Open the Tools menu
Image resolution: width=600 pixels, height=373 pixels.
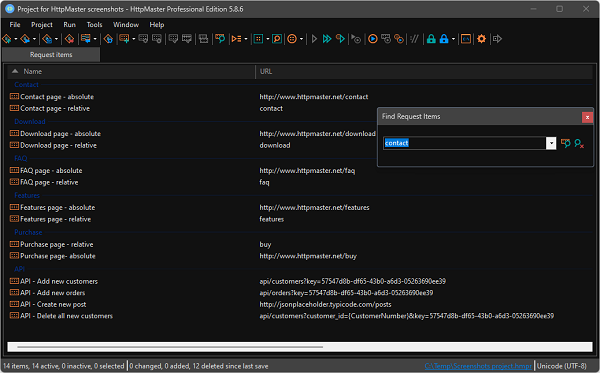94,25
